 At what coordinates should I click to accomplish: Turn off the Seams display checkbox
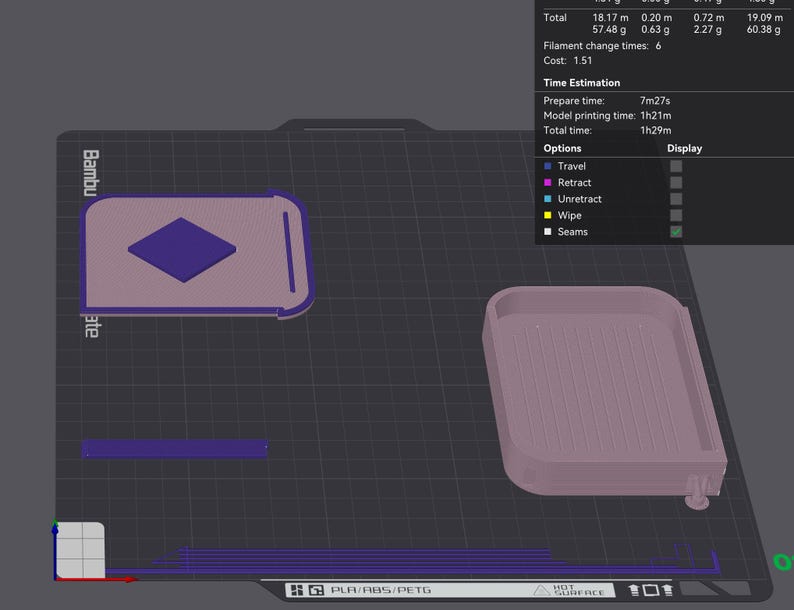tap(676, 231)
